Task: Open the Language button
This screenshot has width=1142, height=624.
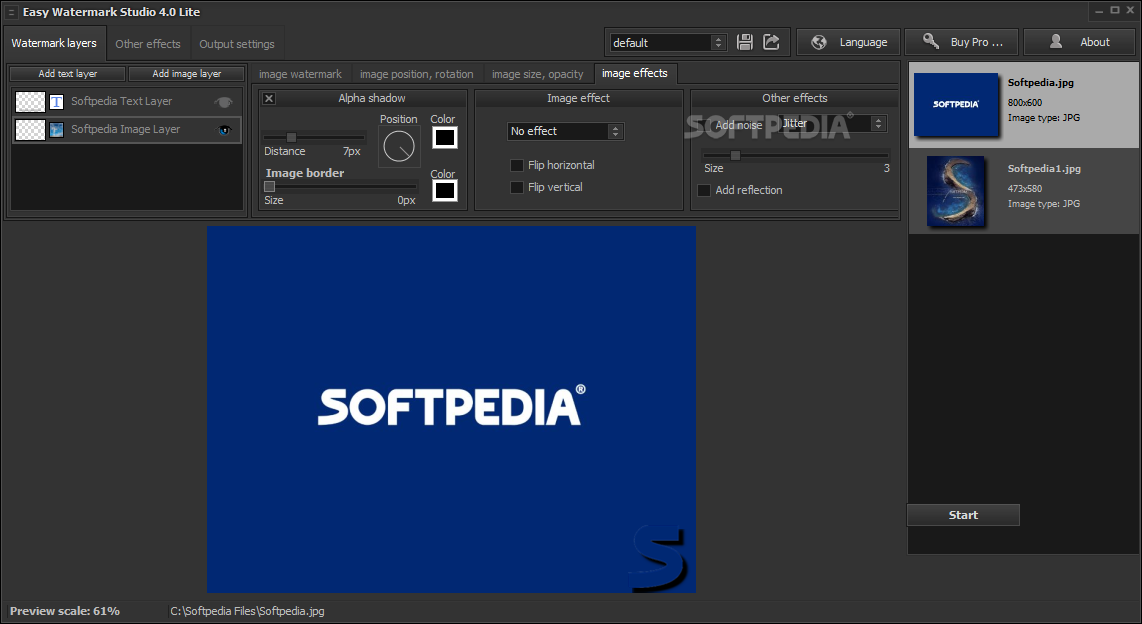Action: [848, 42]
